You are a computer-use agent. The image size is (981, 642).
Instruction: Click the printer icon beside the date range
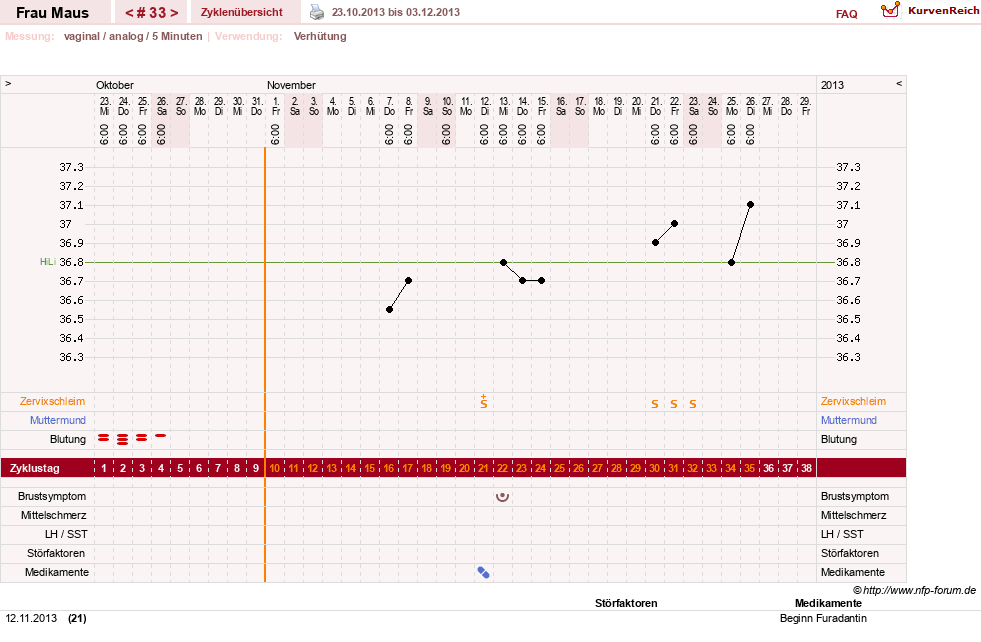tap(317, 12)
